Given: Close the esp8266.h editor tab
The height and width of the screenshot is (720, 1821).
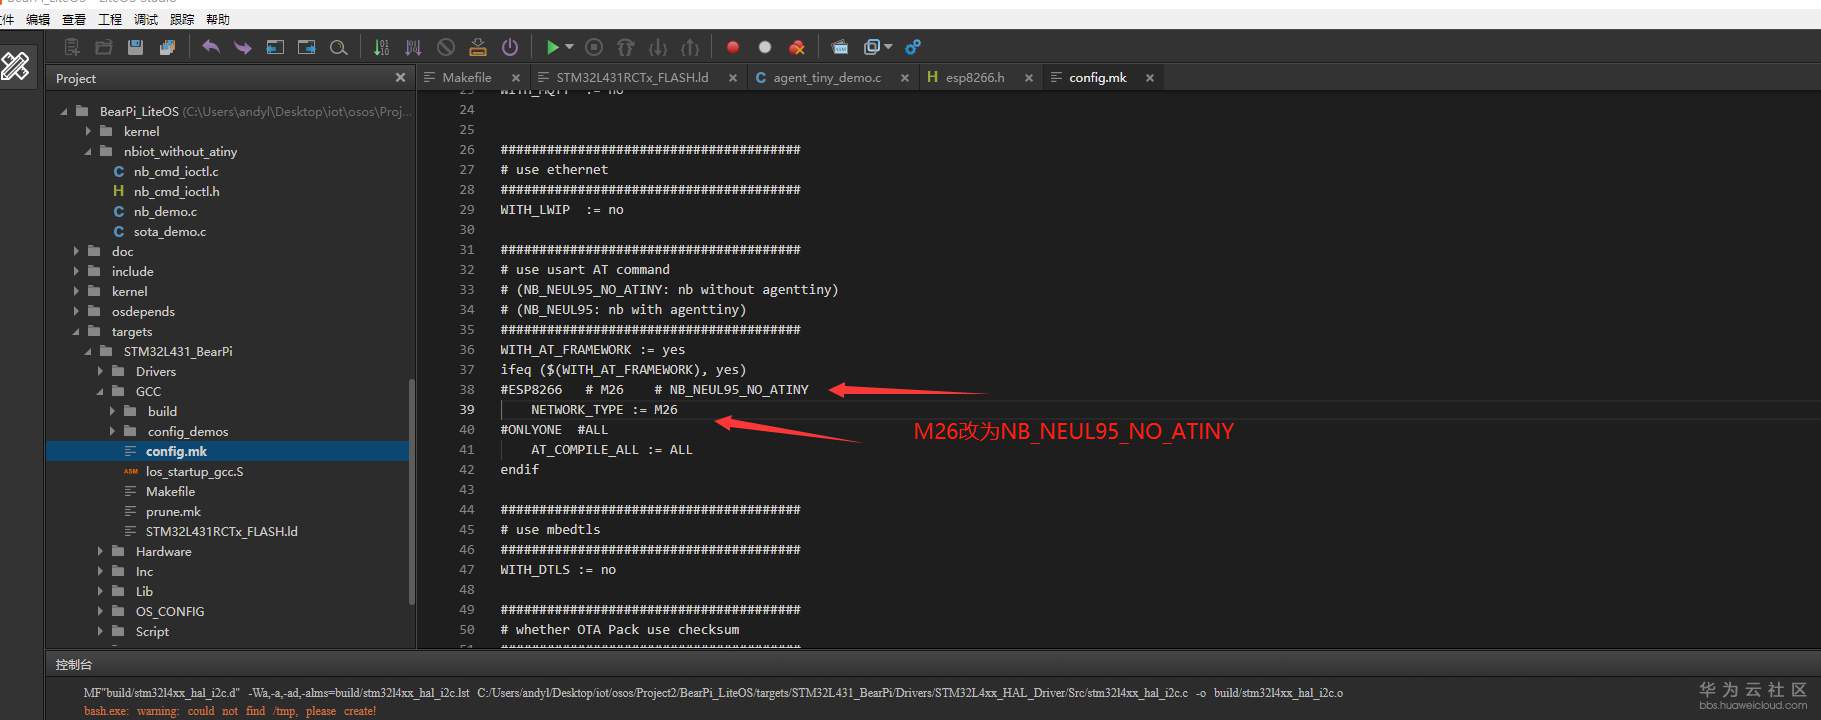Looking at the screenshot, I should [x=1028, y=78].
